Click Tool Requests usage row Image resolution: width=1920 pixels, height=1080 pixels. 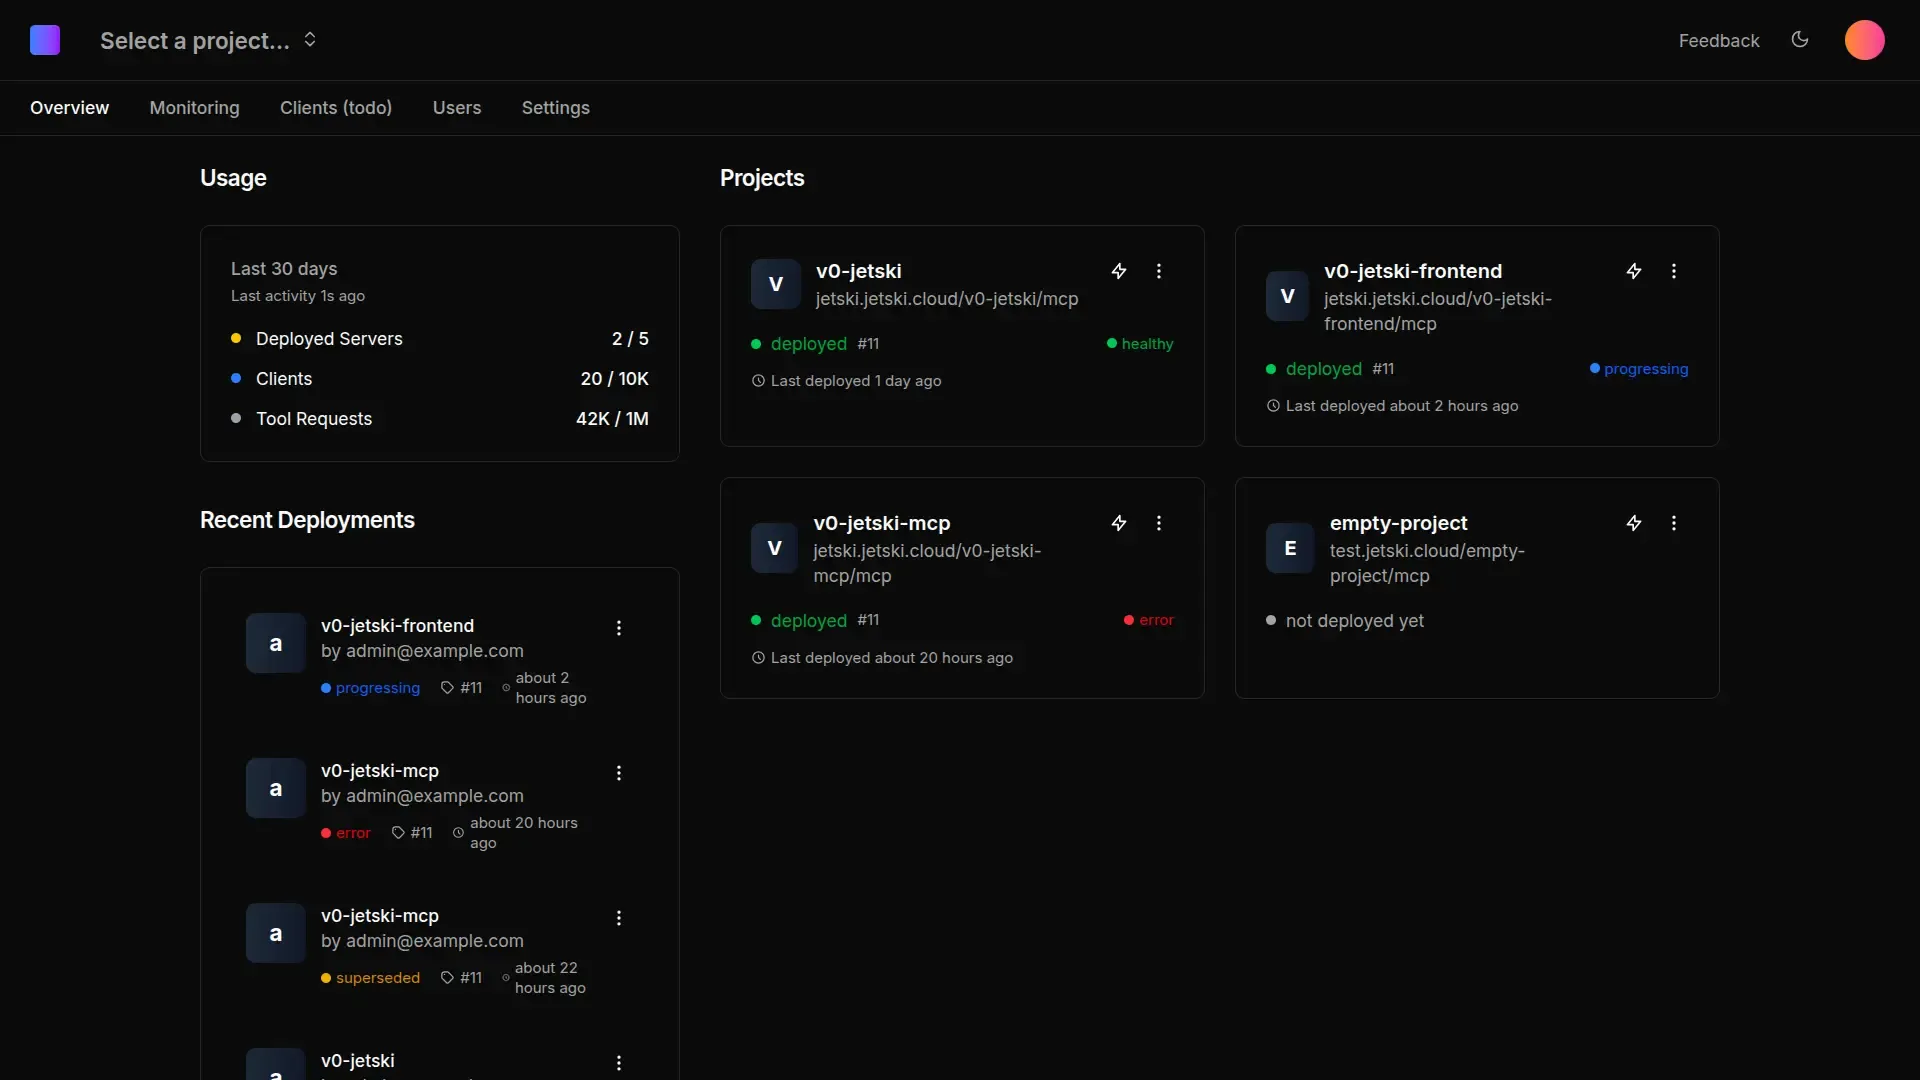coord(440,419)
